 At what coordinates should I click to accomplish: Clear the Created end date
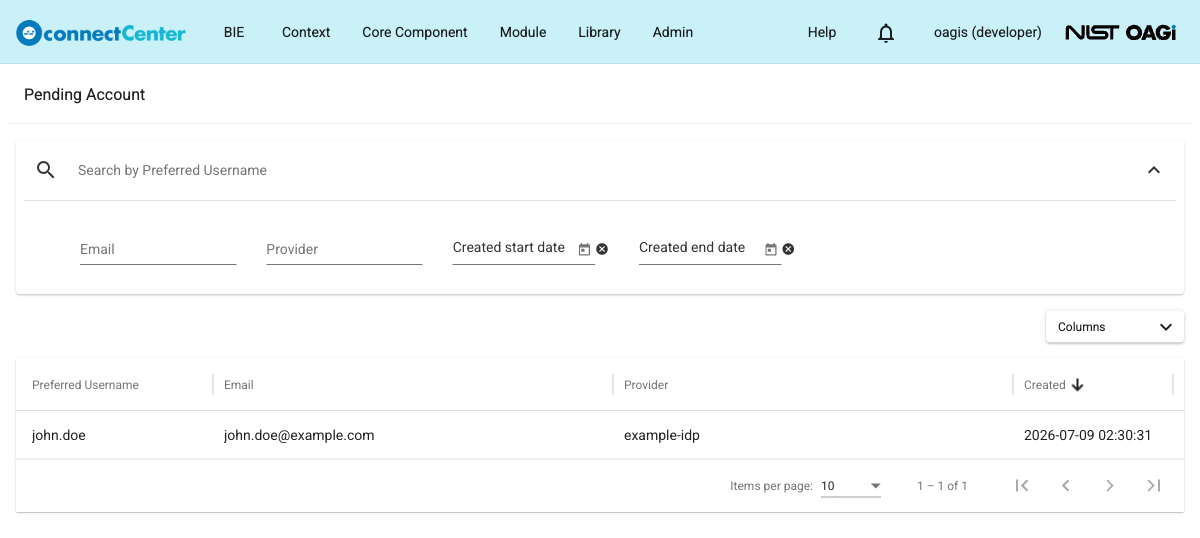click(788, 249)
